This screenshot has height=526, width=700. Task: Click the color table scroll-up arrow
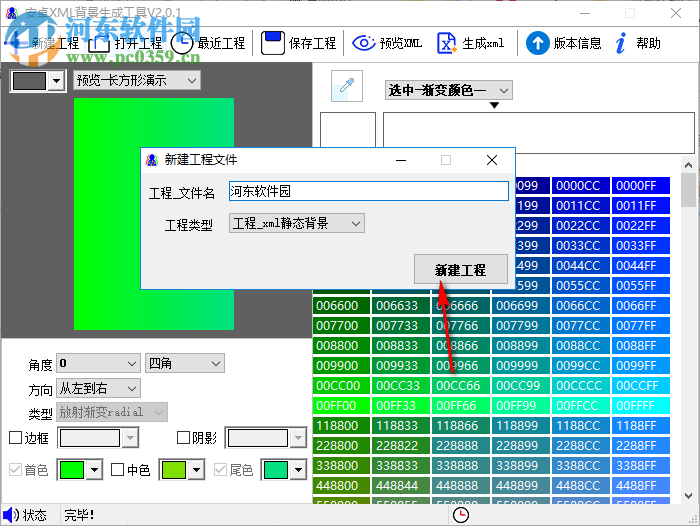(688, 165)
